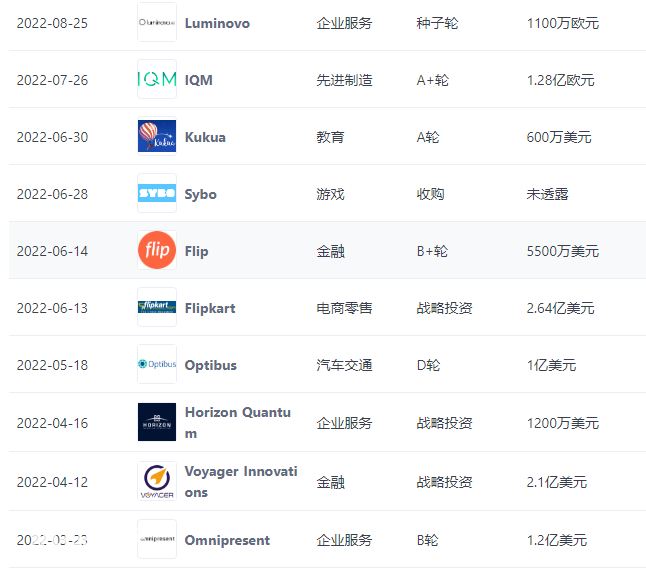
Task: Click 游戏 industry cell
Action: (330, 194)
